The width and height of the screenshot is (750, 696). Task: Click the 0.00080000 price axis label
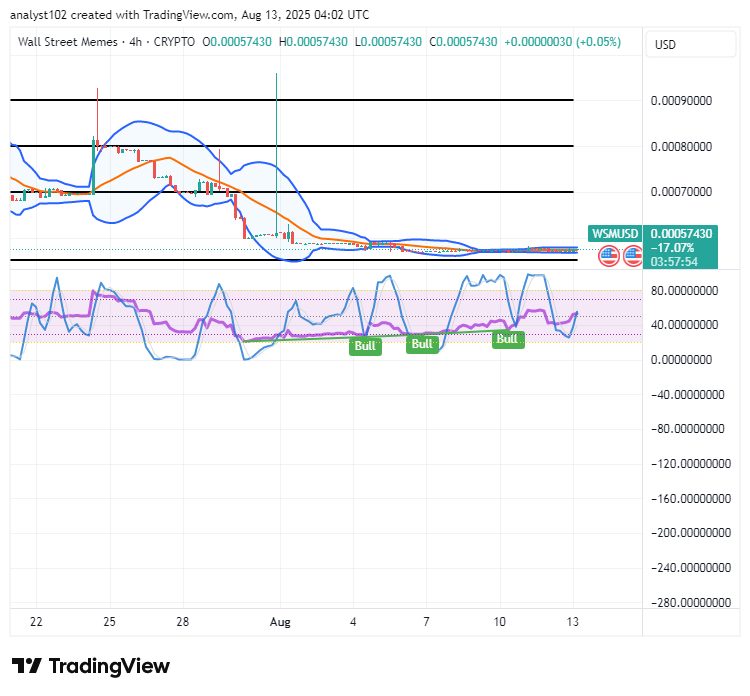pyautogui.click(x=681, y=146)
